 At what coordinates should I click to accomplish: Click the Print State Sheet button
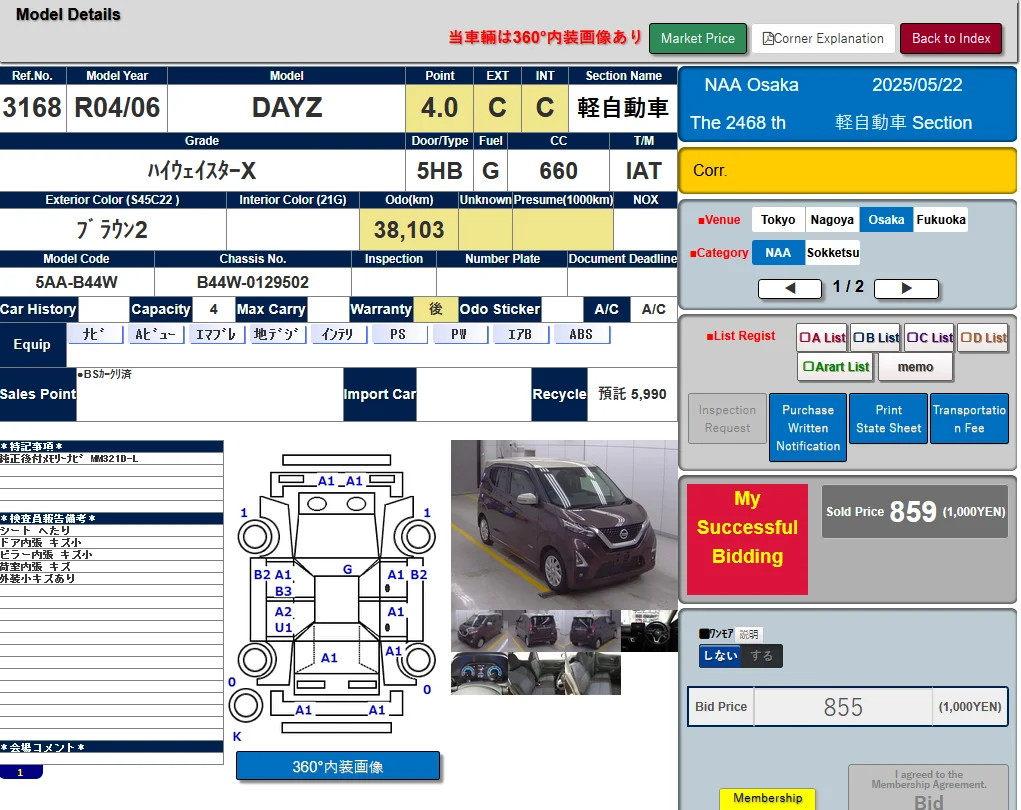pos(887,418)
